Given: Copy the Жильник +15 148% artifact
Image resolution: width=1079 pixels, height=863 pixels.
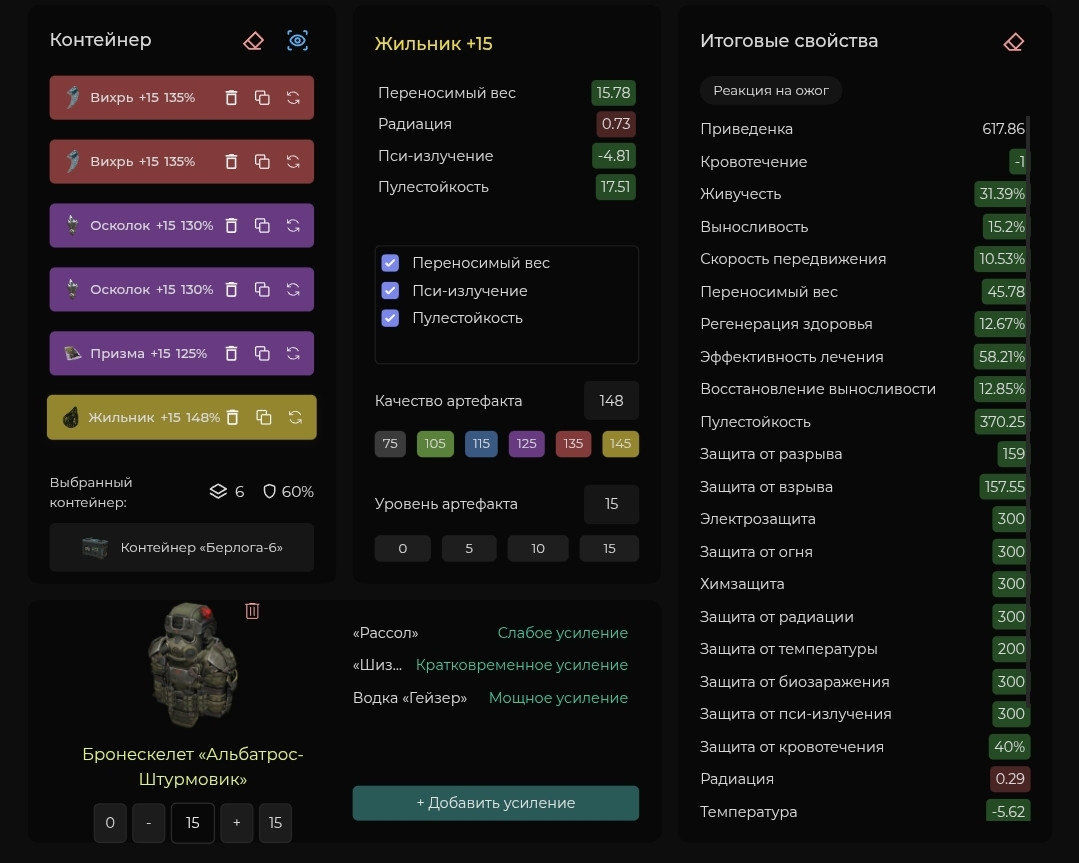Looking at the screenshot, I should click(264, 418).
